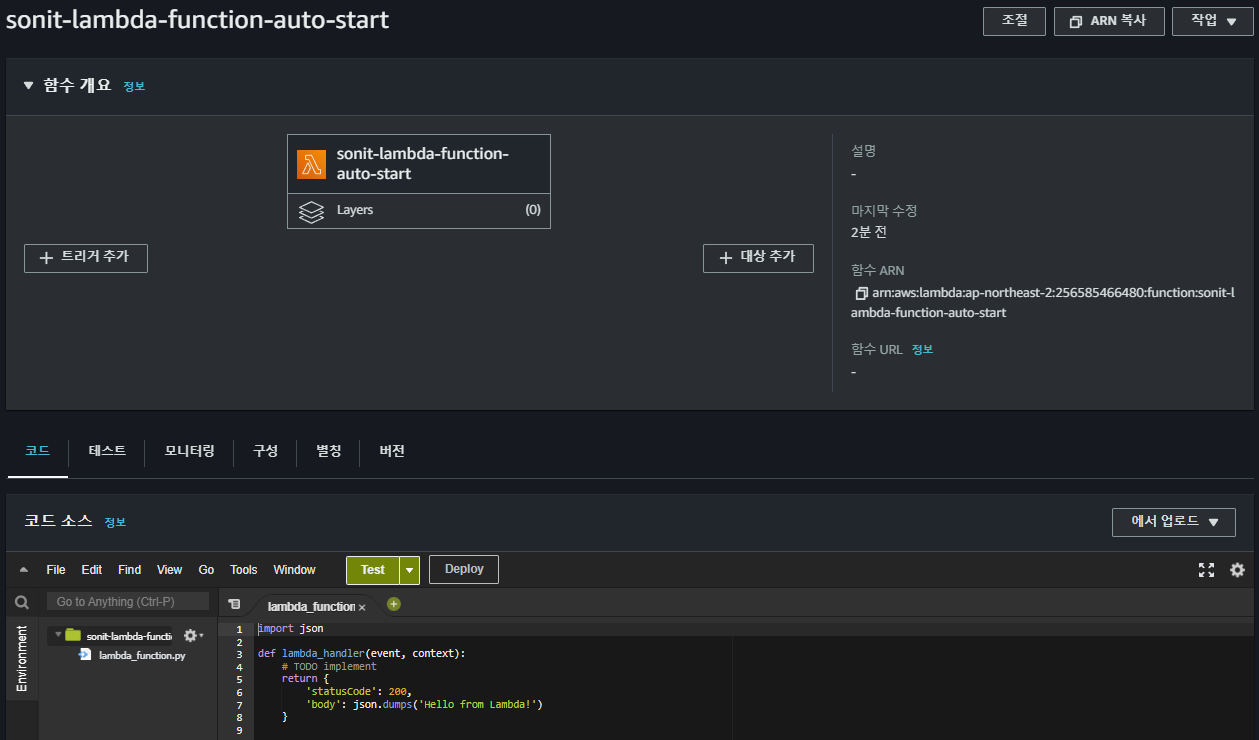Viewport: 1259px width, 740px height.
Task: Select the lambda_function editor tab
Action: pos(310,607)
